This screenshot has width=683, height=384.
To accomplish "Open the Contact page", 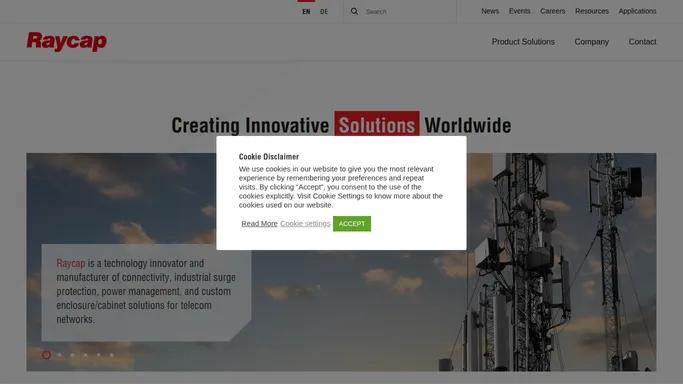I will point(642,42).
